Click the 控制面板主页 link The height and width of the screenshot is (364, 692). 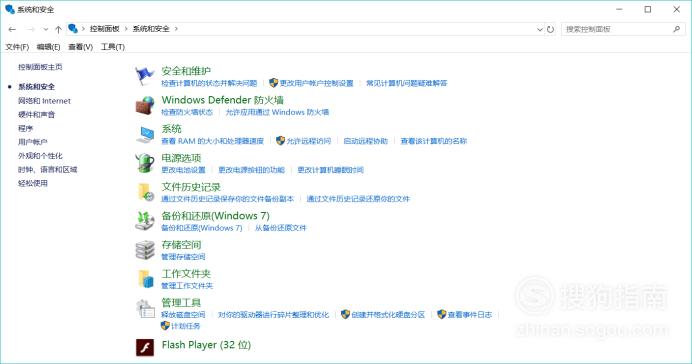tap(40, 67)
